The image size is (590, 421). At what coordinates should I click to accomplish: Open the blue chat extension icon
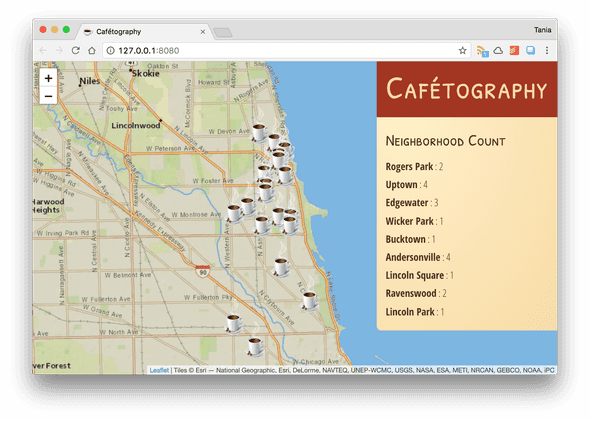(x=531, y=50)
